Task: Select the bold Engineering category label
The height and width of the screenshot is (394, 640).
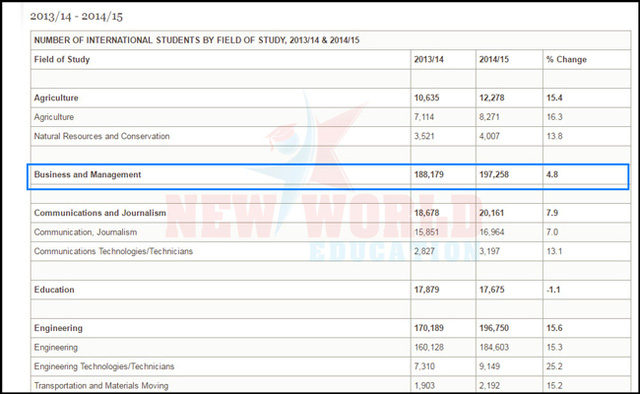Action: click(58, 328)
